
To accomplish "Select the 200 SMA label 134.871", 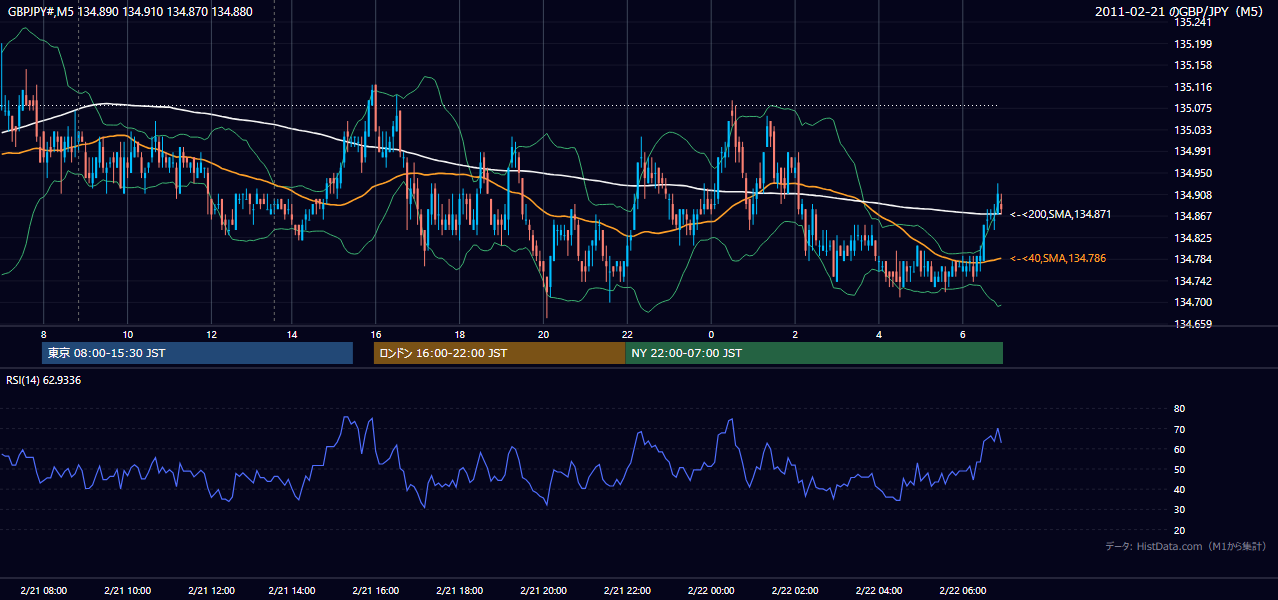I will coord(1061,215).
